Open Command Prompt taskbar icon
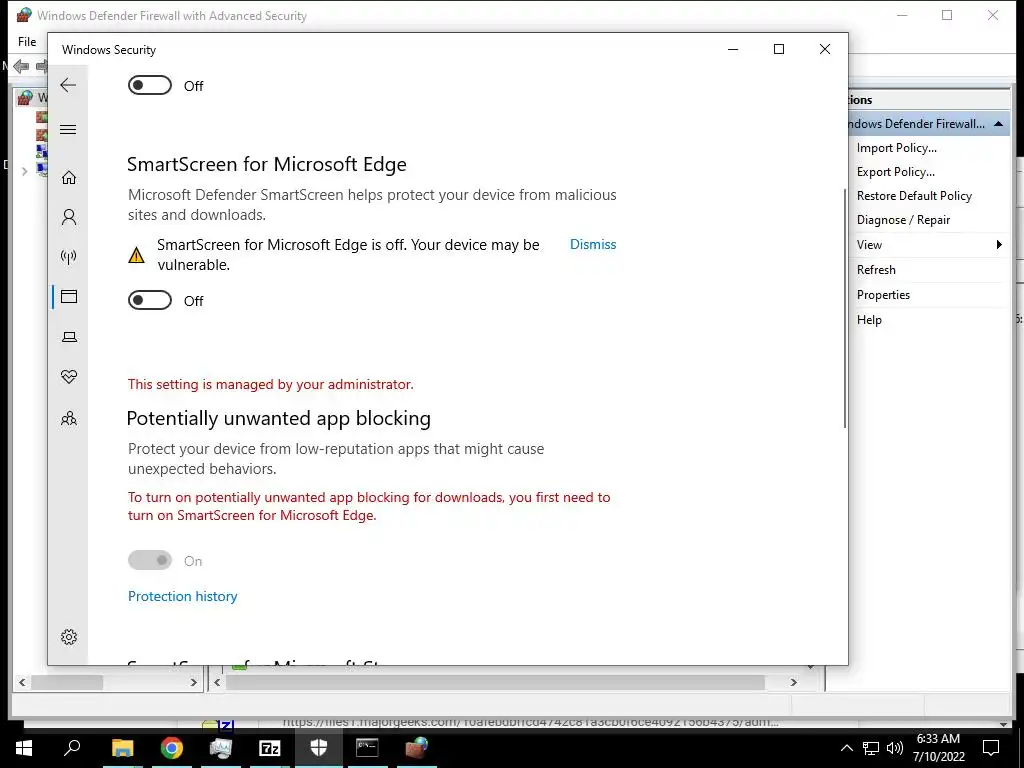Viewport: 1024px width, 768px height. click(367, 748)
